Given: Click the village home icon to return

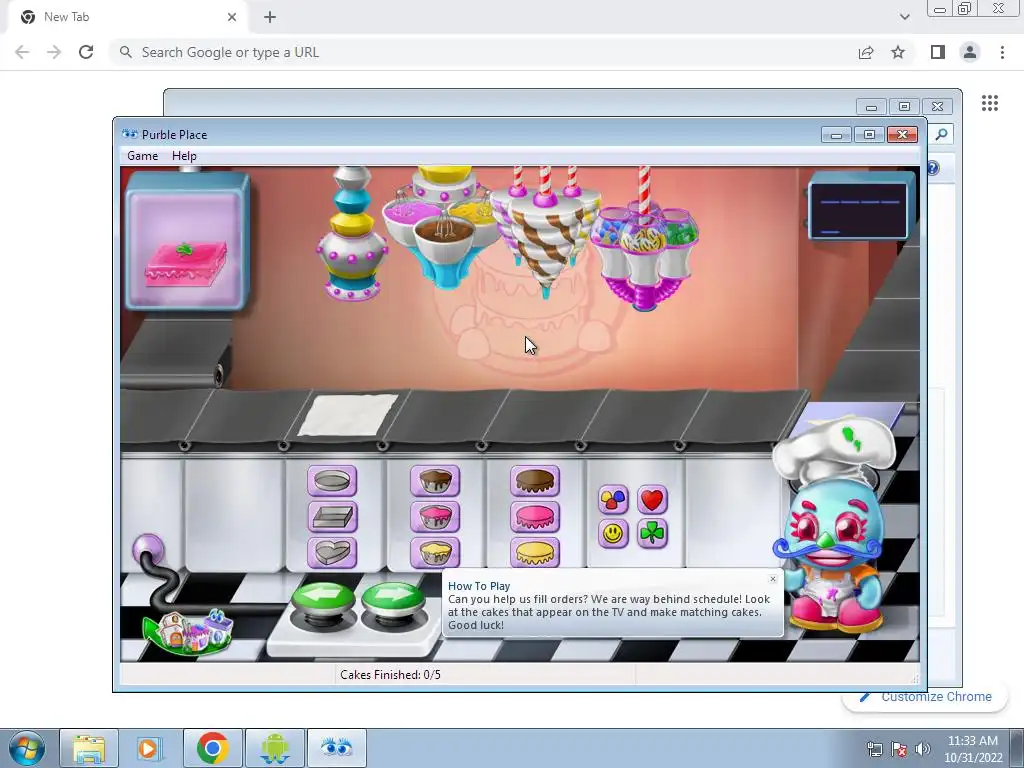Looking at the screenshot, I should [189, 632].
